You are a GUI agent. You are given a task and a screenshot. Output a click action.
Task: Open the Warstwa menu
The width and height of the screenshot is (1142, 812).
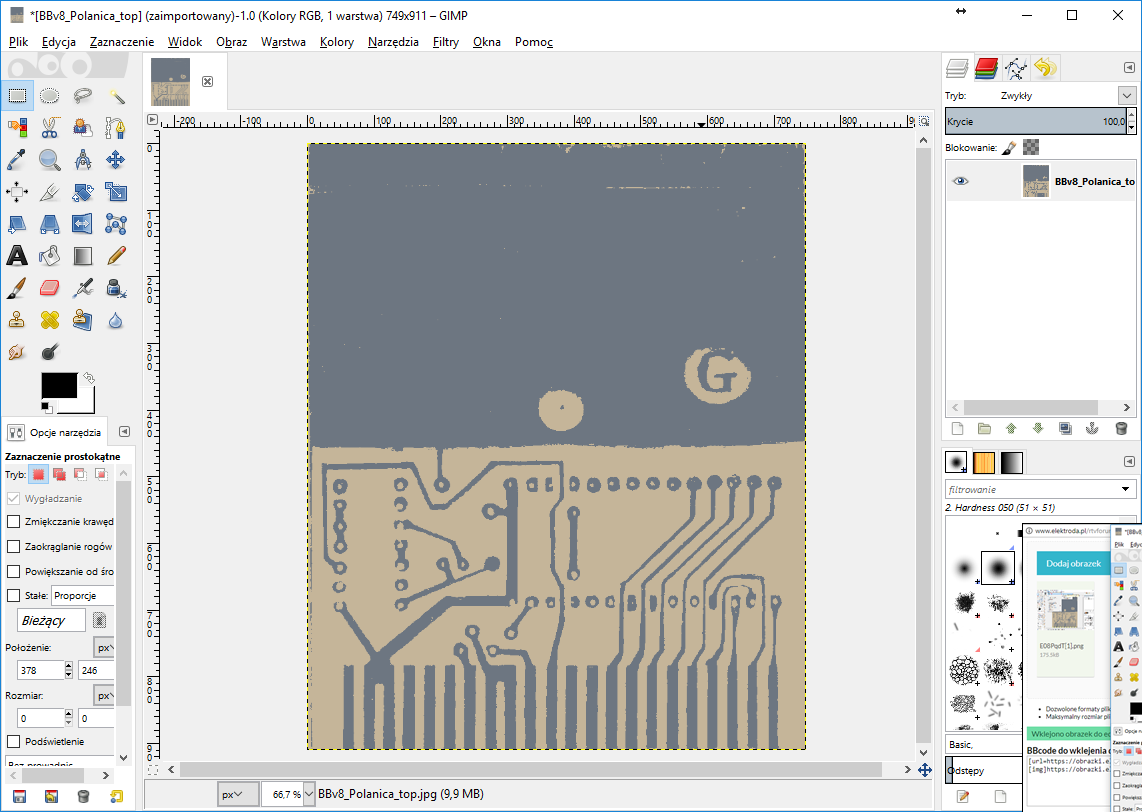tap(283, 42)
